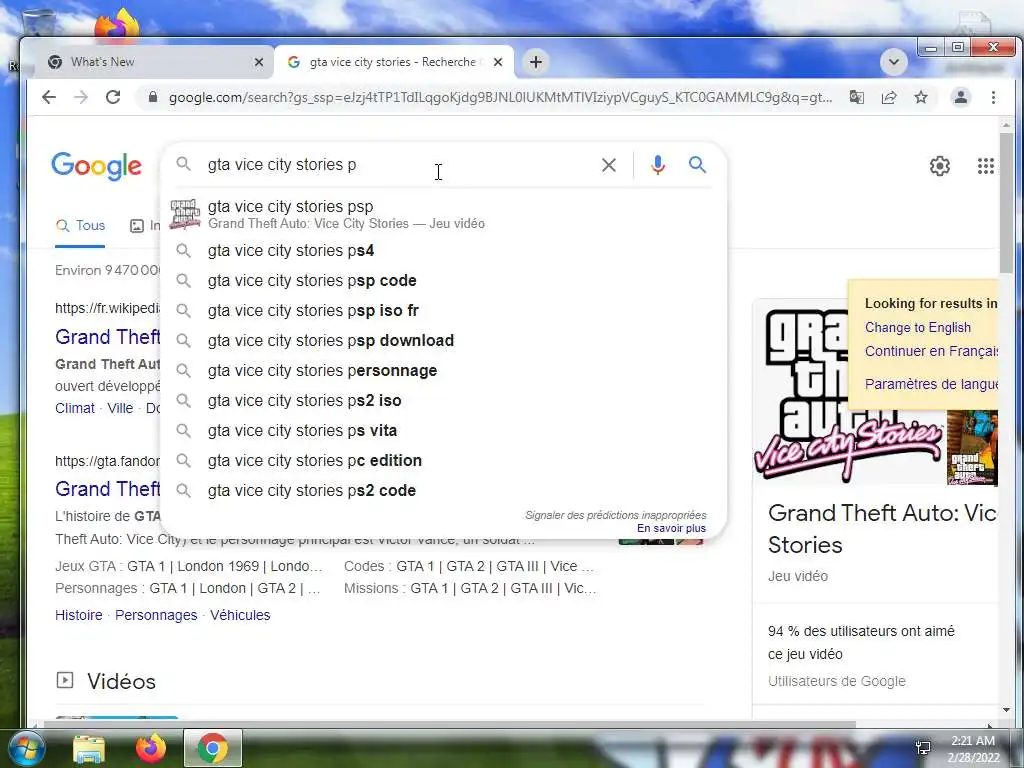Click the network tray icon
This screenshot has height=768, width=1024.
point(923,748)
